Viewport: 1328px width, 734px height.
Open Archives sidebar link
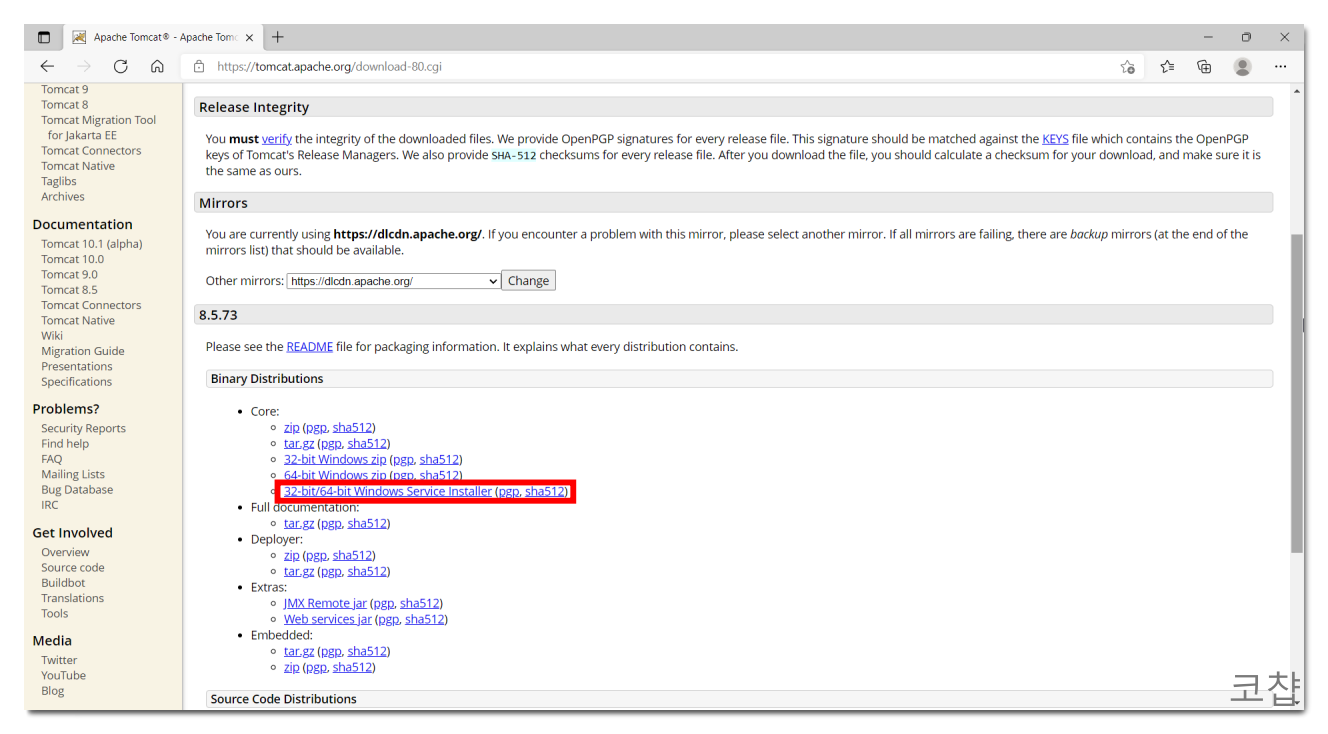point(63,196)
